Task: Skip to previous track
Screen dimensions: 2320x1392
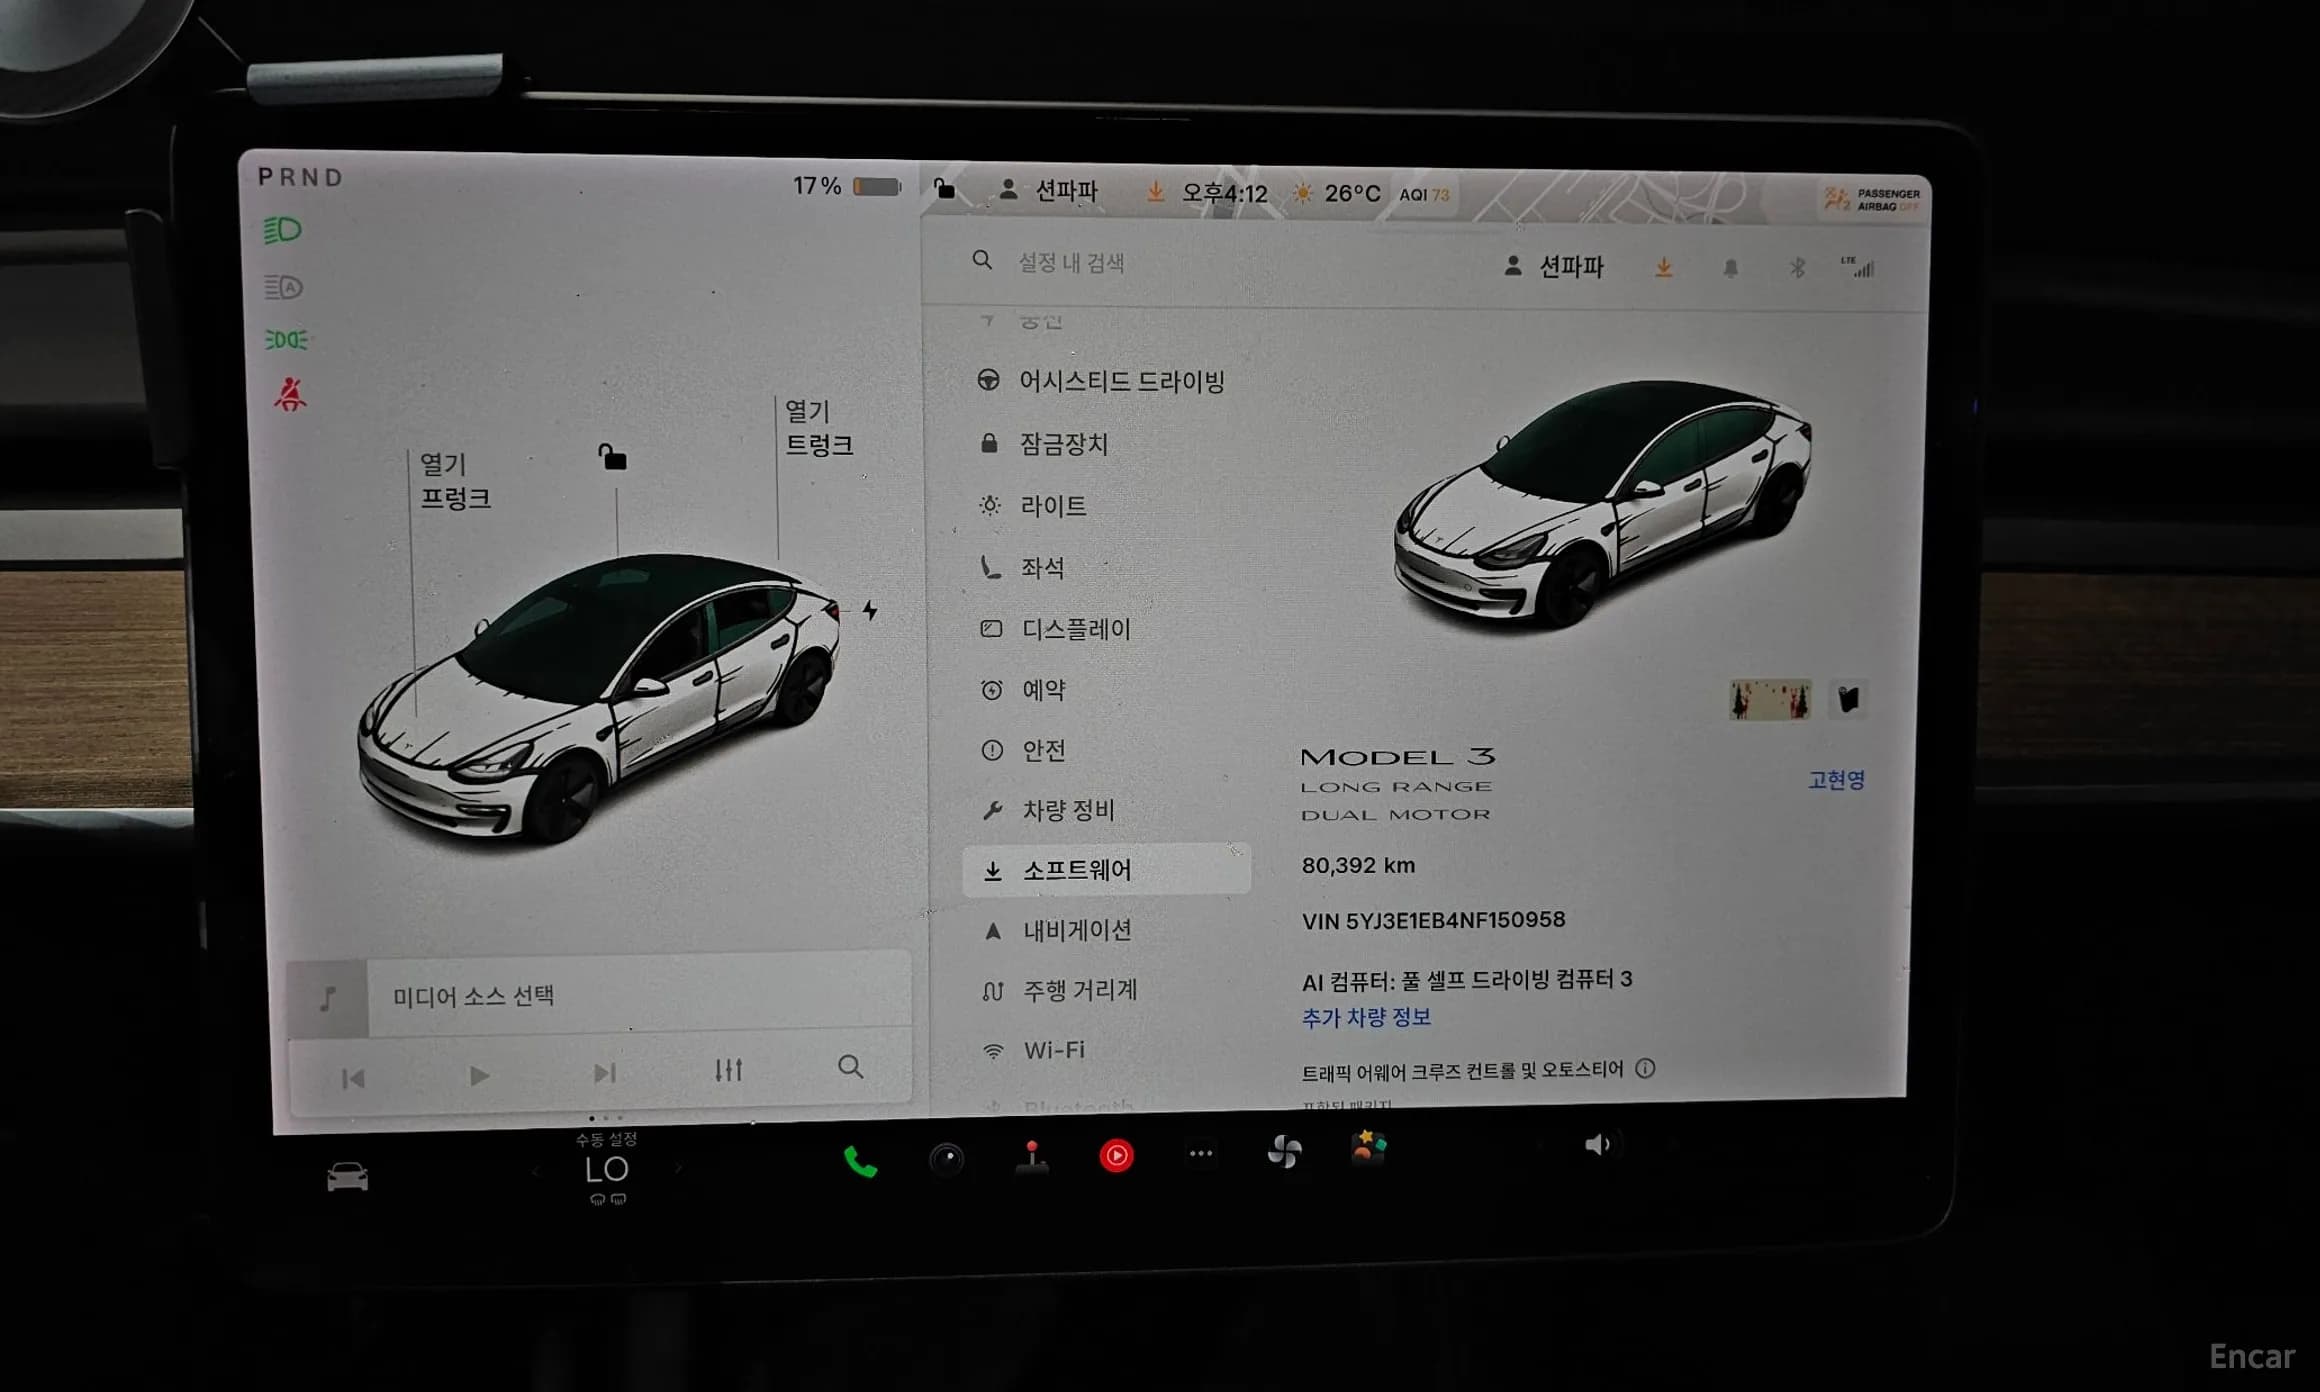Action: coord(353,1079)
